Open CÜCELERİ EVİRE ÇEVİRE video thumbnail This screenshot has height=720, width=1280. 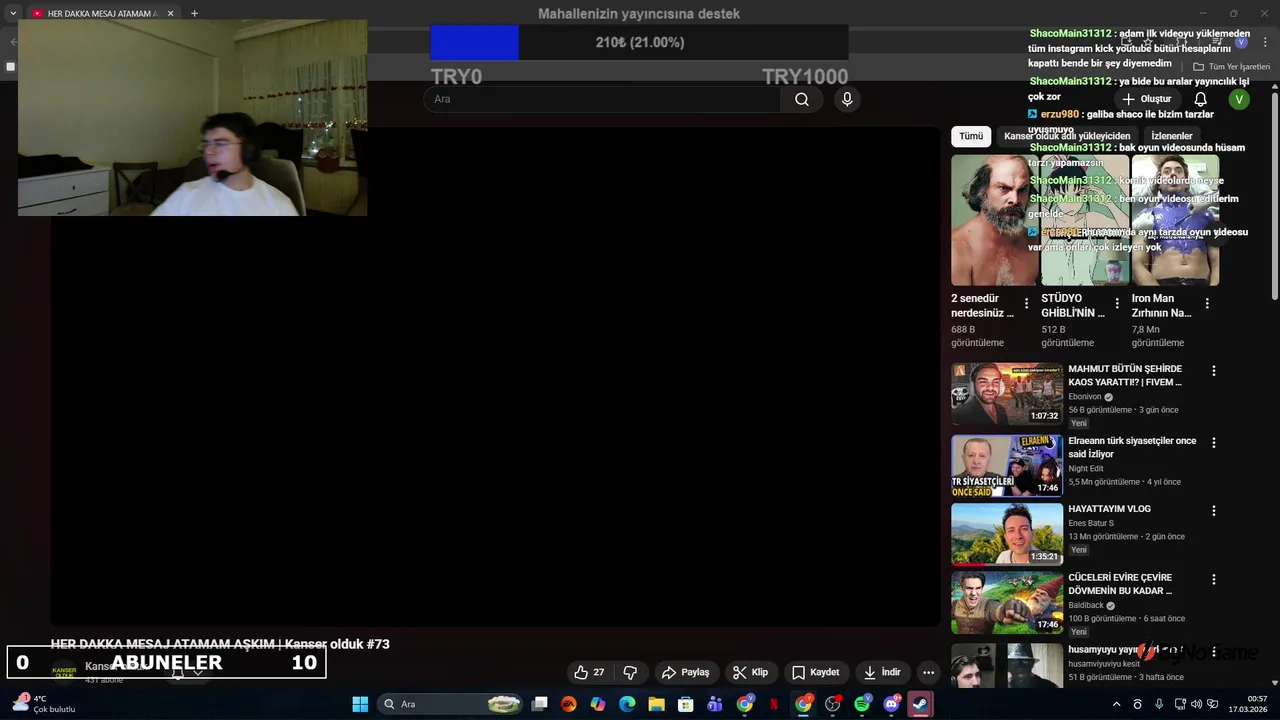tap(1007, 603)
